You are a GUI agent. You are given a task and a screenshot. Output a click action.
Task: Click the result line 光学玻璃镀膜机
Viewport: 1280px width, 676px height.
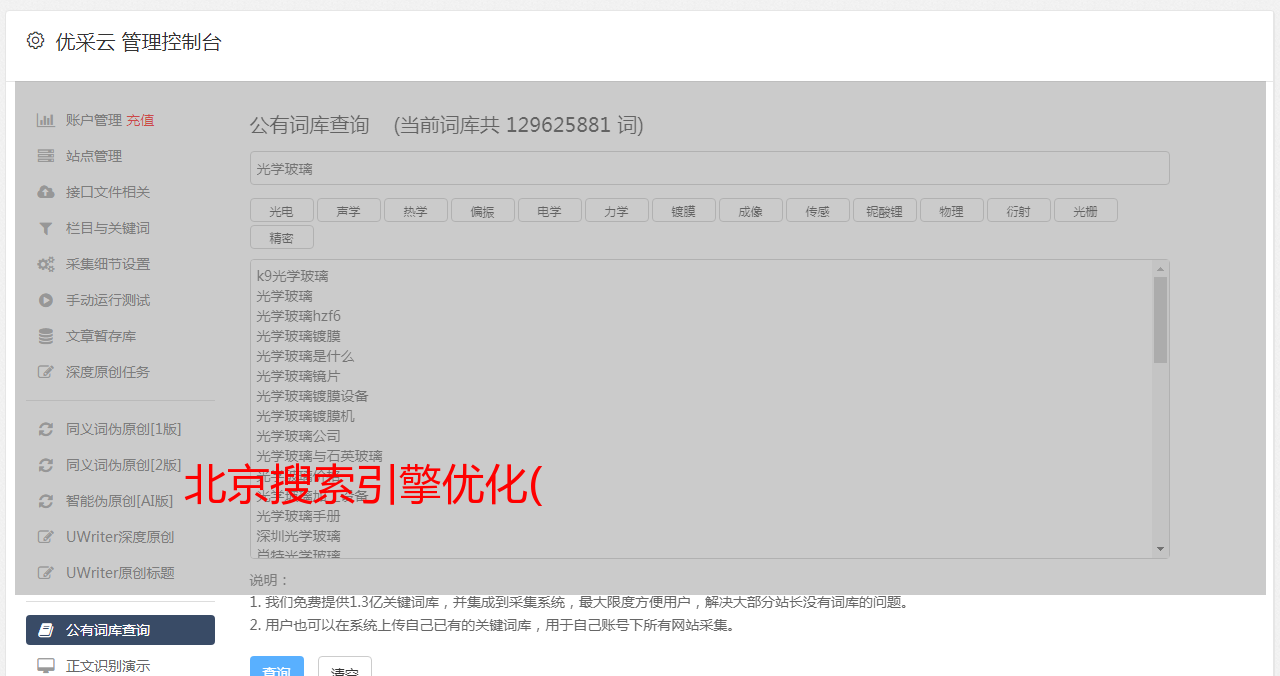[x=305, y=416]
